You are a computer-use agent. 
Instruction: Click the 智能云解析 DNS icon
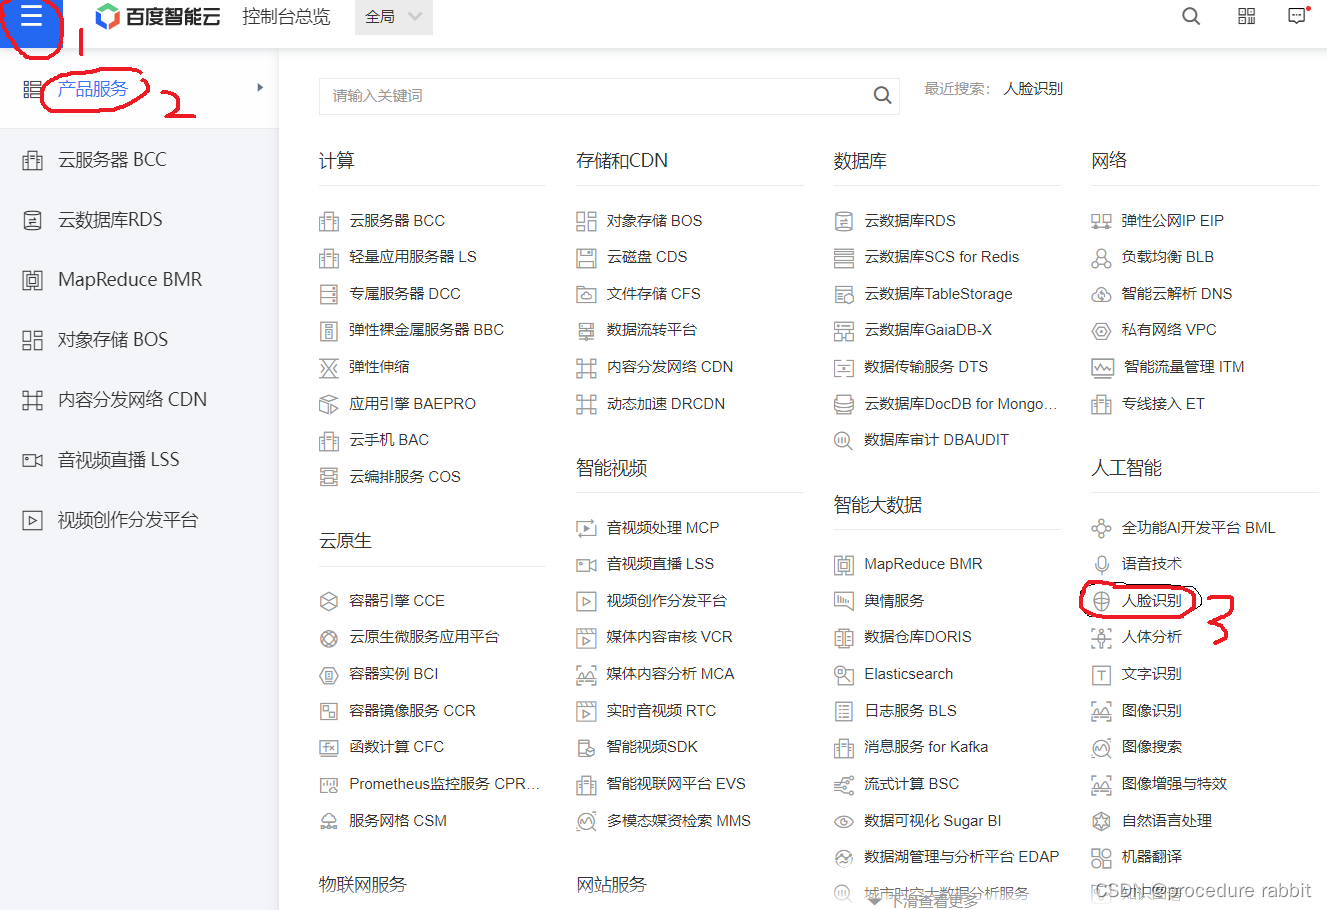pos(1101,294)
